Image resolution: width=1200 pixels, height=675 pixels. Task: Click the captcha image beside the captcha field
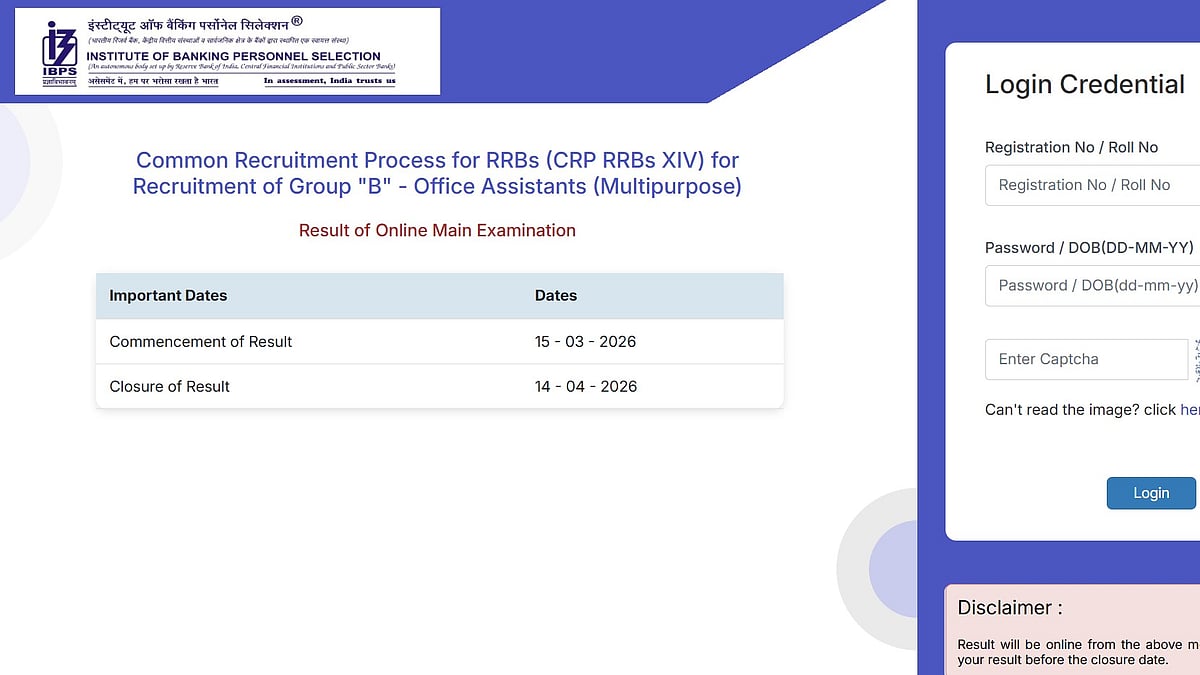coord(1195,359)
